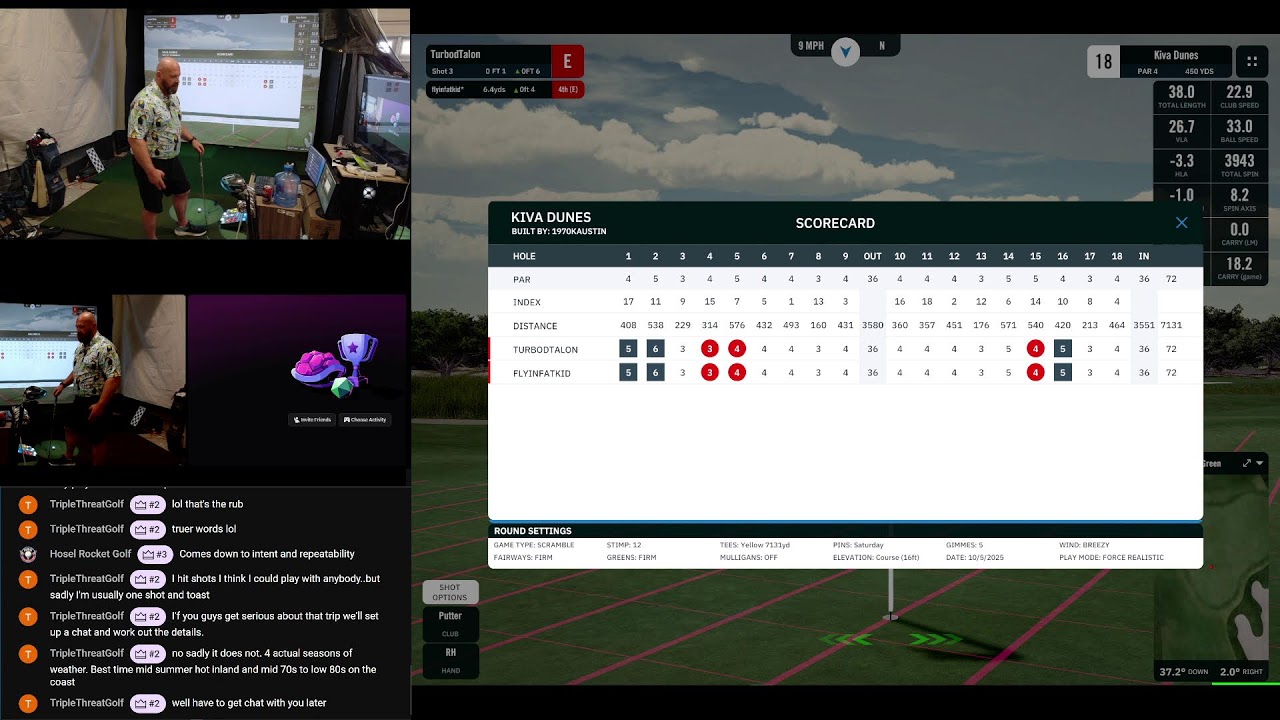This screenshot has width=1280, height=720.
Task: Click the Total Spin data tile
Action: tap(1239, 165)
